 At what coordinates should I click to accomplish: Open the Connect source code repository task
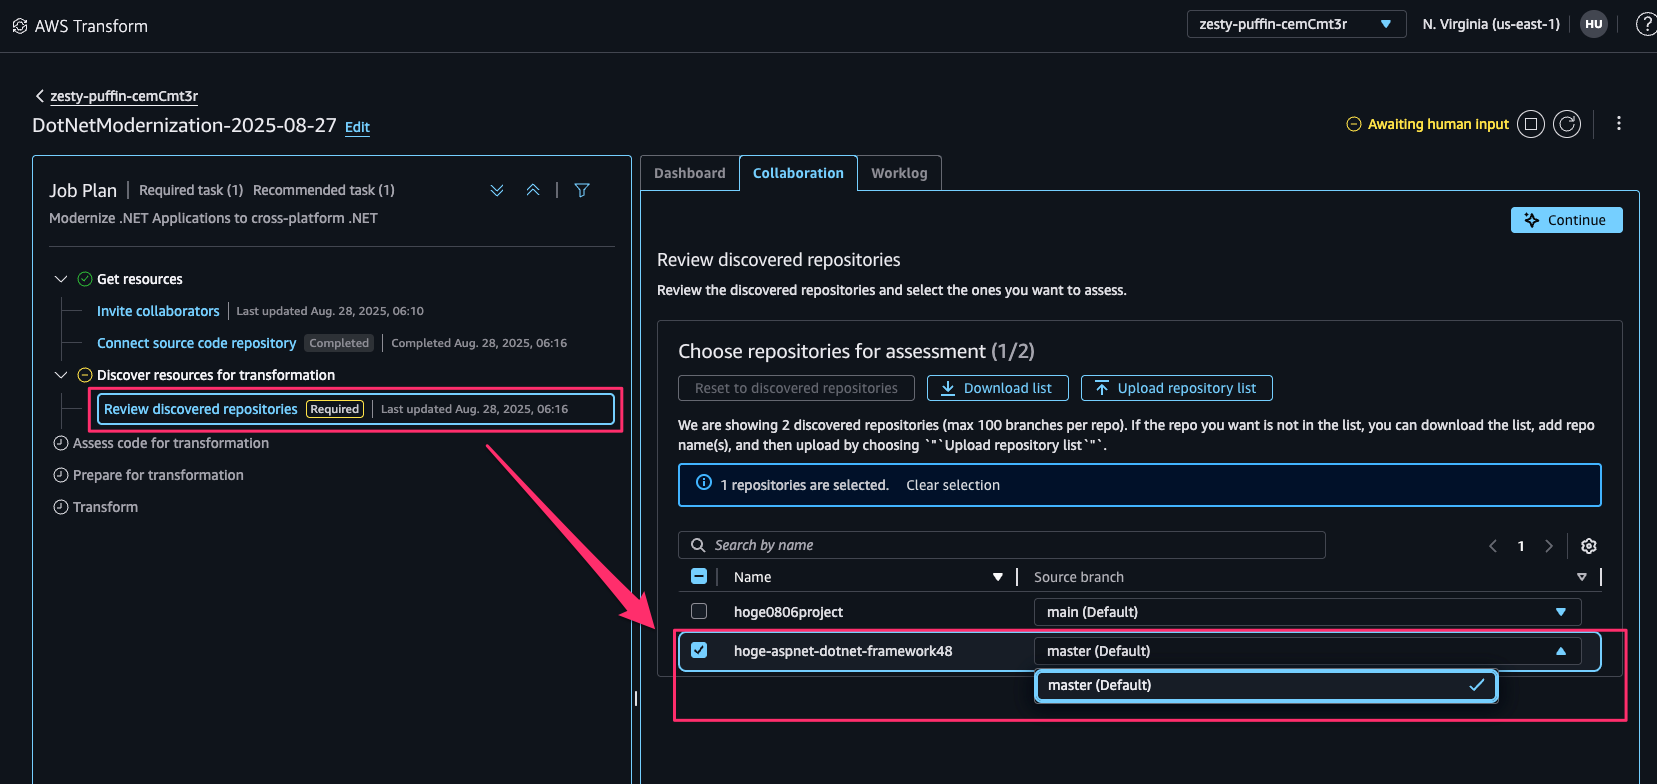click(196, 343)
